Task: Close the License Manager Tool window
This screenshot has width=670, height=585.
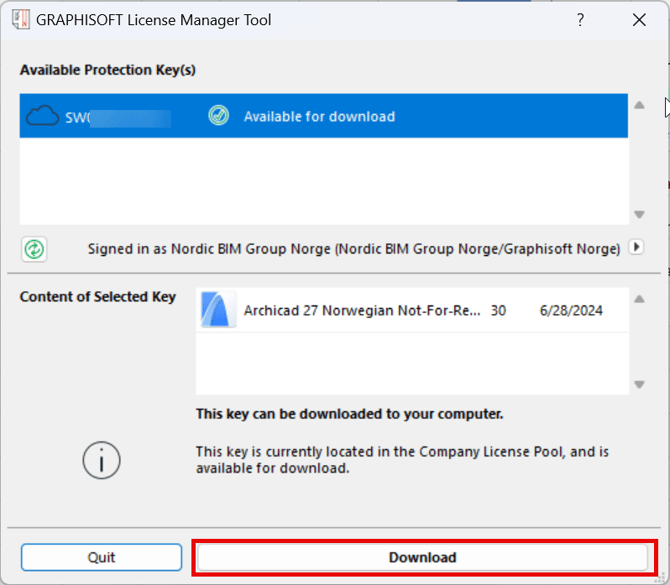Action: pyautogui.click(x=639, y=20)
